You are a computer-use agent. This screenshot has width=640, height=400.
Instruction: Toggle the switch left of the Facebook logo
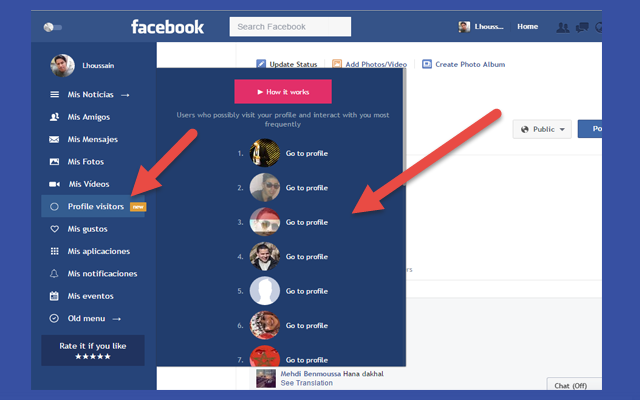pos(53,27)
